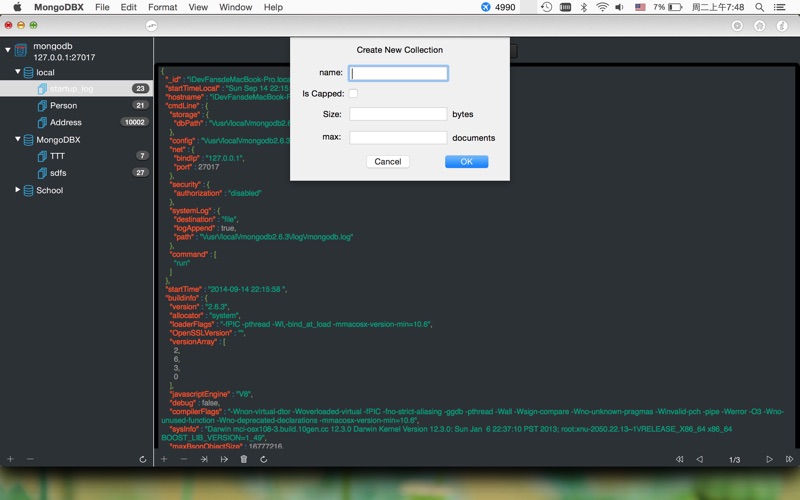Open the View menu
The image size is (800, 500).
pos(198,7)
